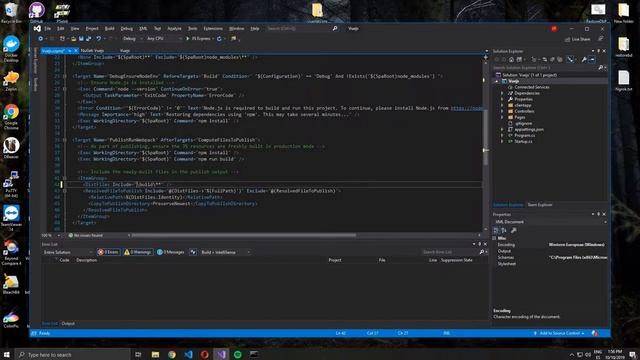Click the Windows Start button
The image size is (640, 360).
click(x=7, y=354)
